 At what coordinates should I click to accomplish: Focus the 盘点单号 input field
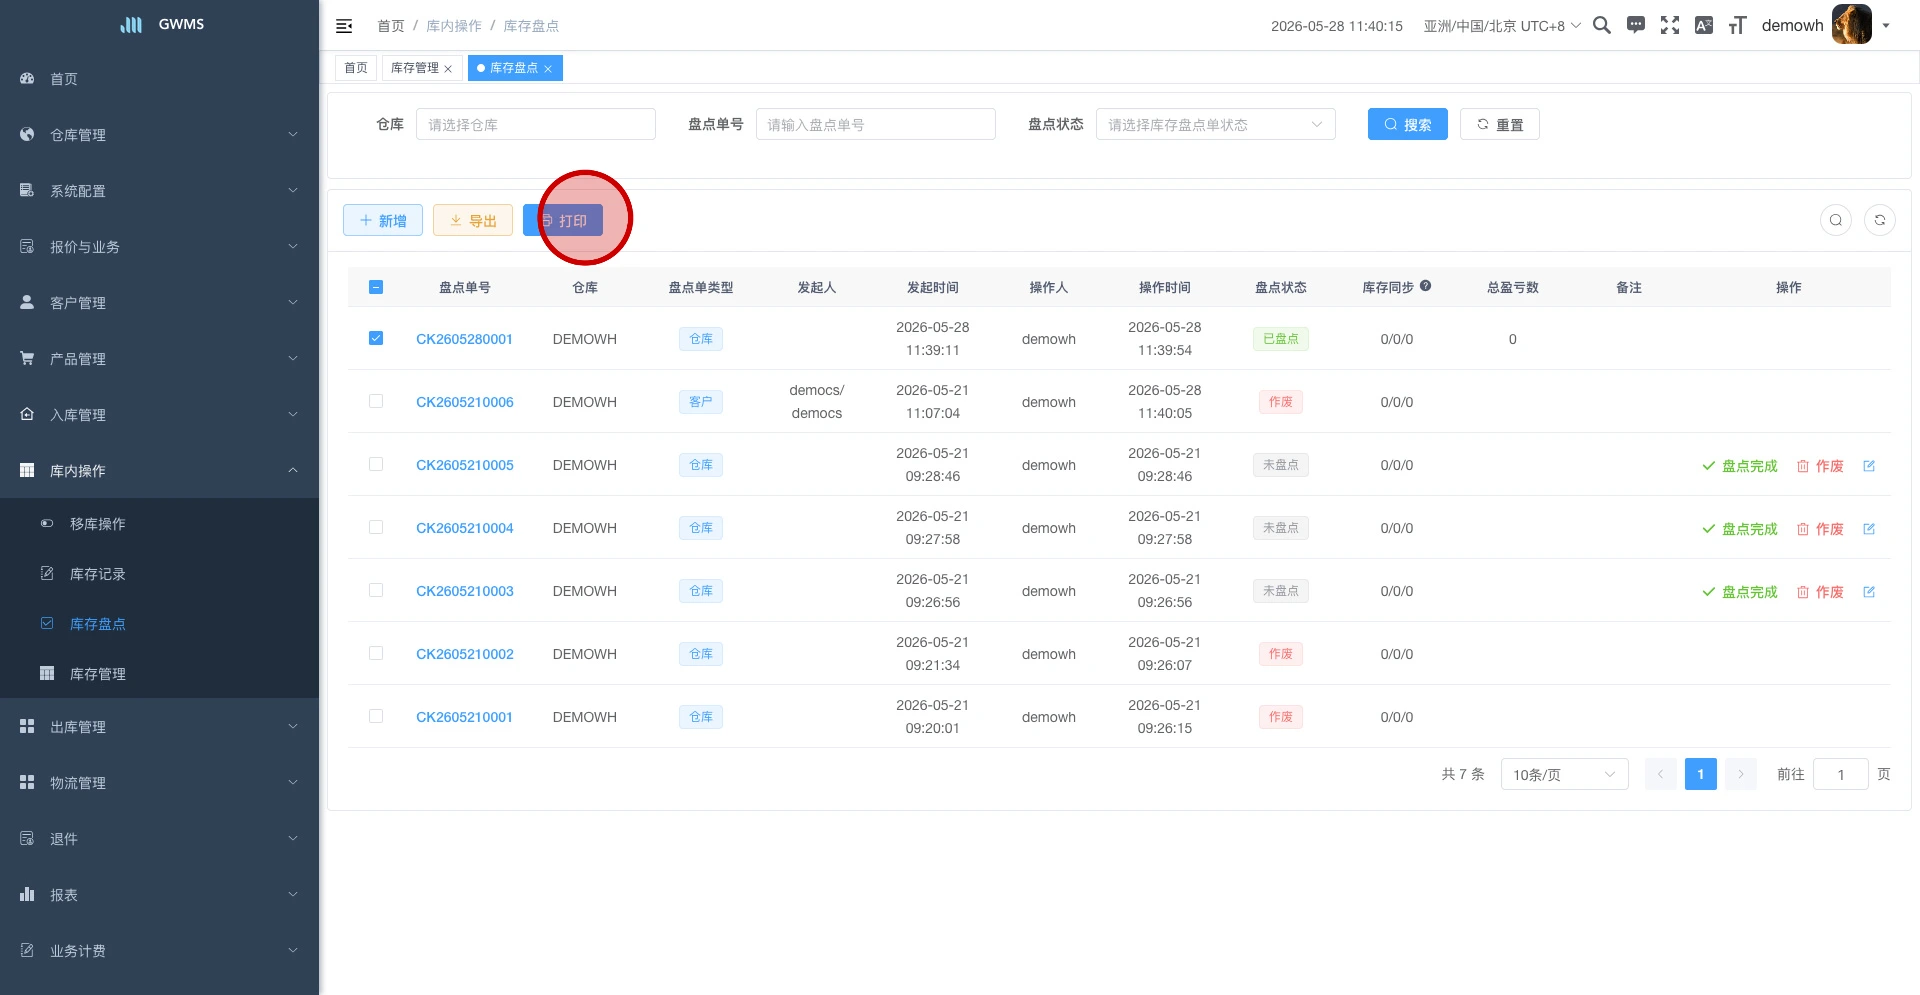point(876,125)
